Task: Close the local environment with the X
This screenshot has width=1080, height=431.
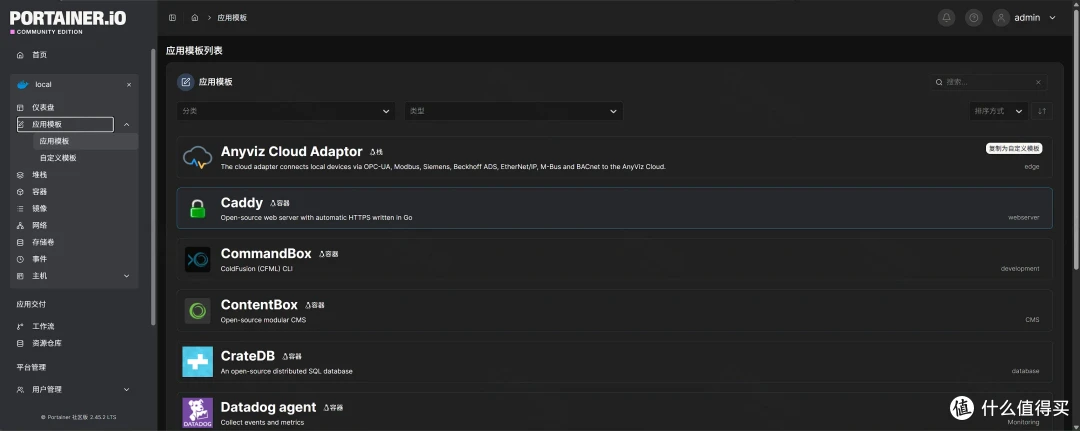Action: (129, 85)
